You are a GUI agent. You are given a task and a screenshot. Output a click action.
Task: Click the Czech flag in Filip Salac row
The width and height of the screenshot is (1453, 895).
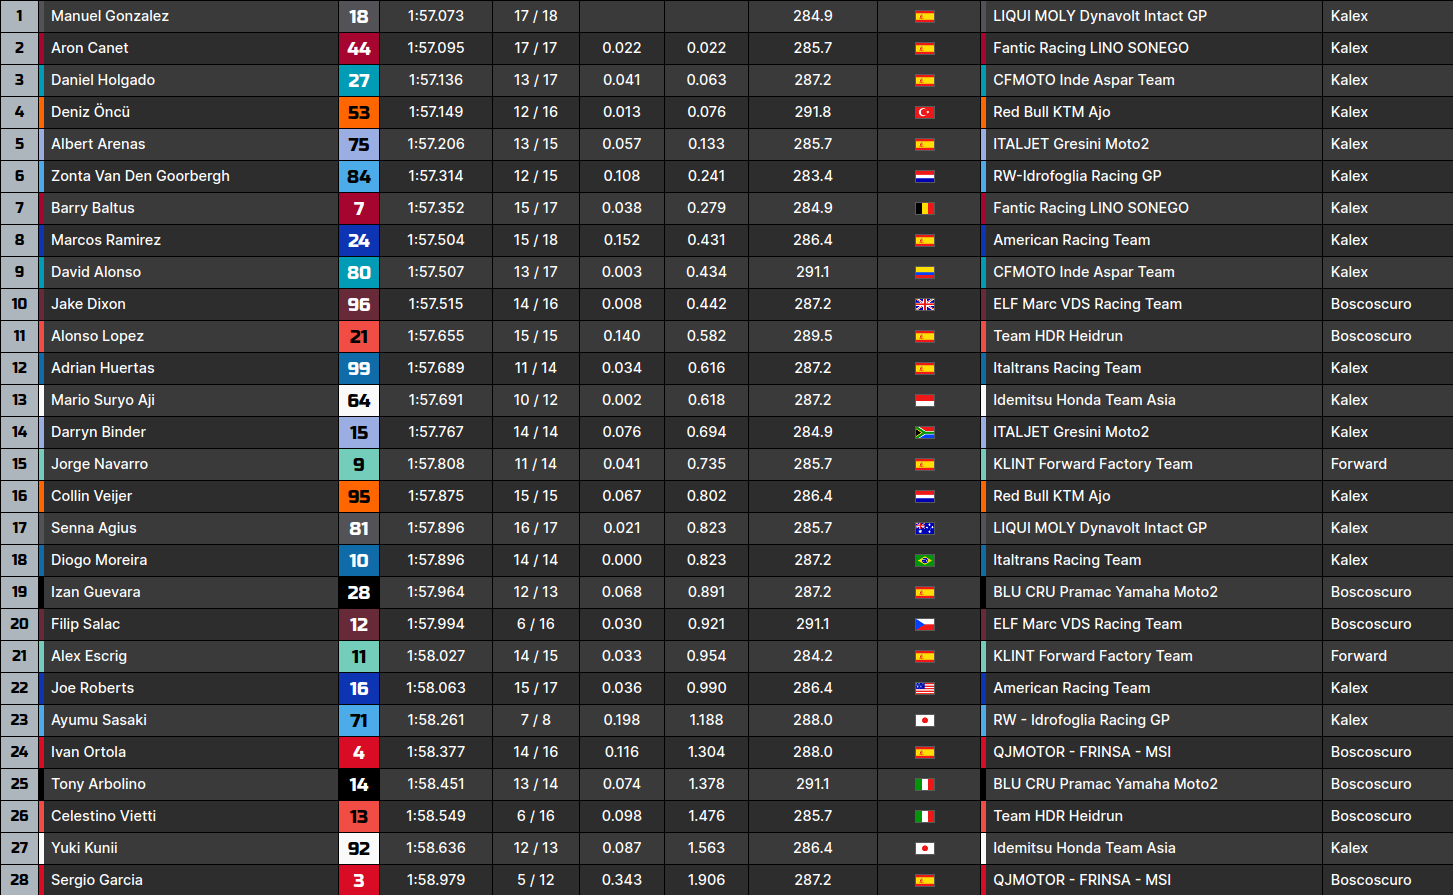click(925, 624)
